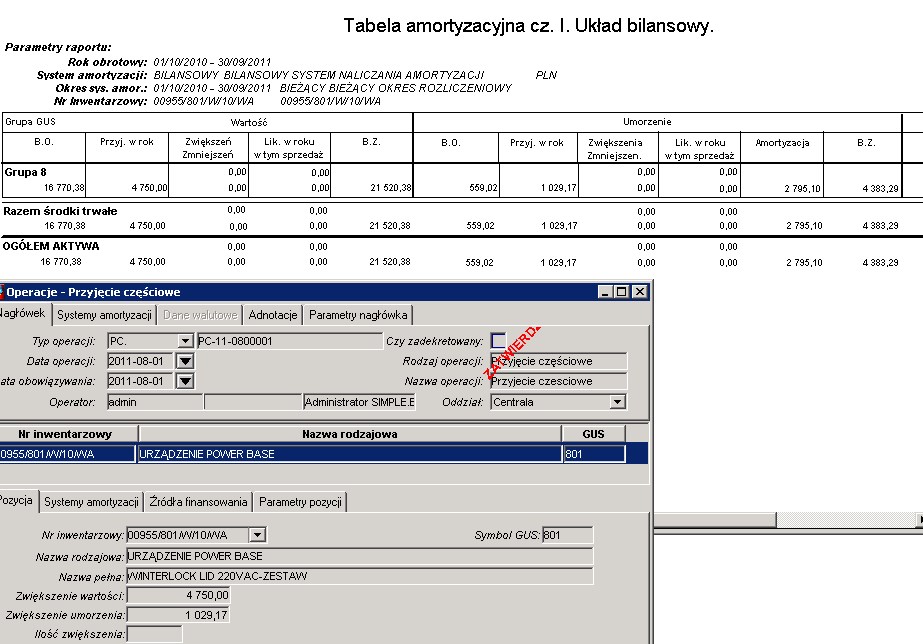This screenshot has height=644, width=923.
Task: Open the Oddział Centrala dropdown
Action: click(617, 402)
